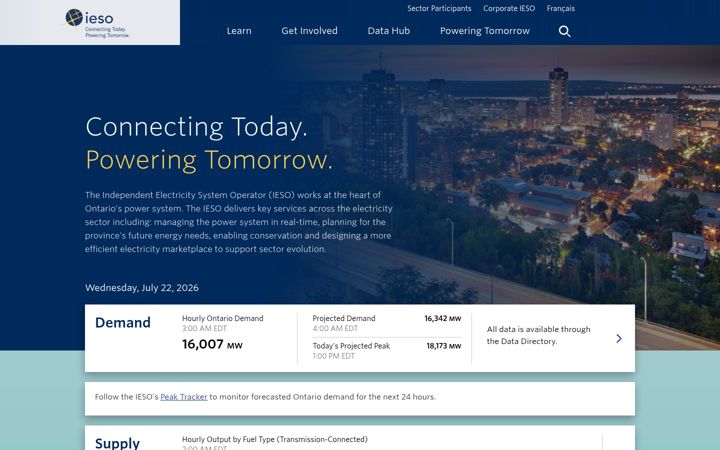Click the IESO logo
This screenshot has height=450, width=720.
pyautogui.click(x=97, y=23)
